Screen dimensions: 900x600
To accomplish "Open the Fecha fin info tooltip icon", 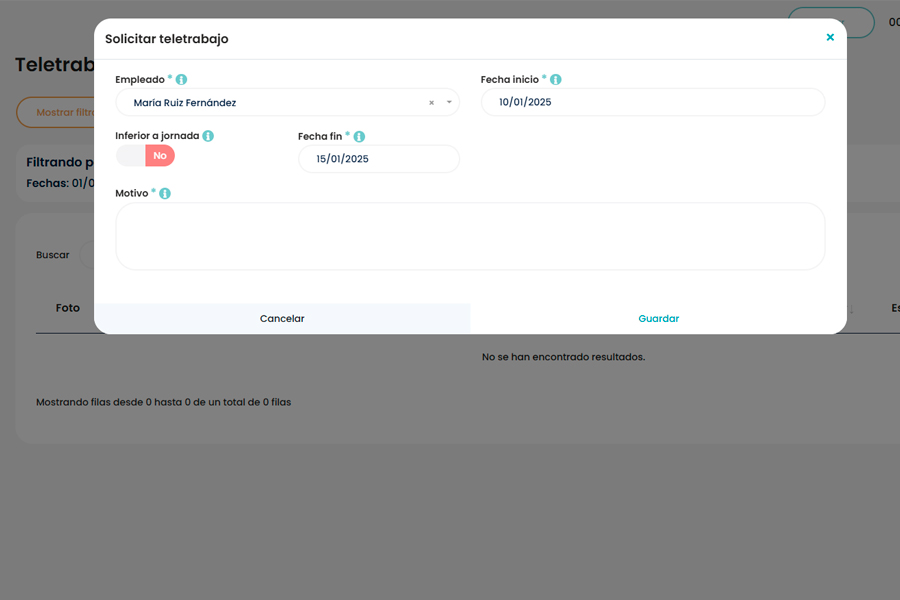I will tap(359, 135).
